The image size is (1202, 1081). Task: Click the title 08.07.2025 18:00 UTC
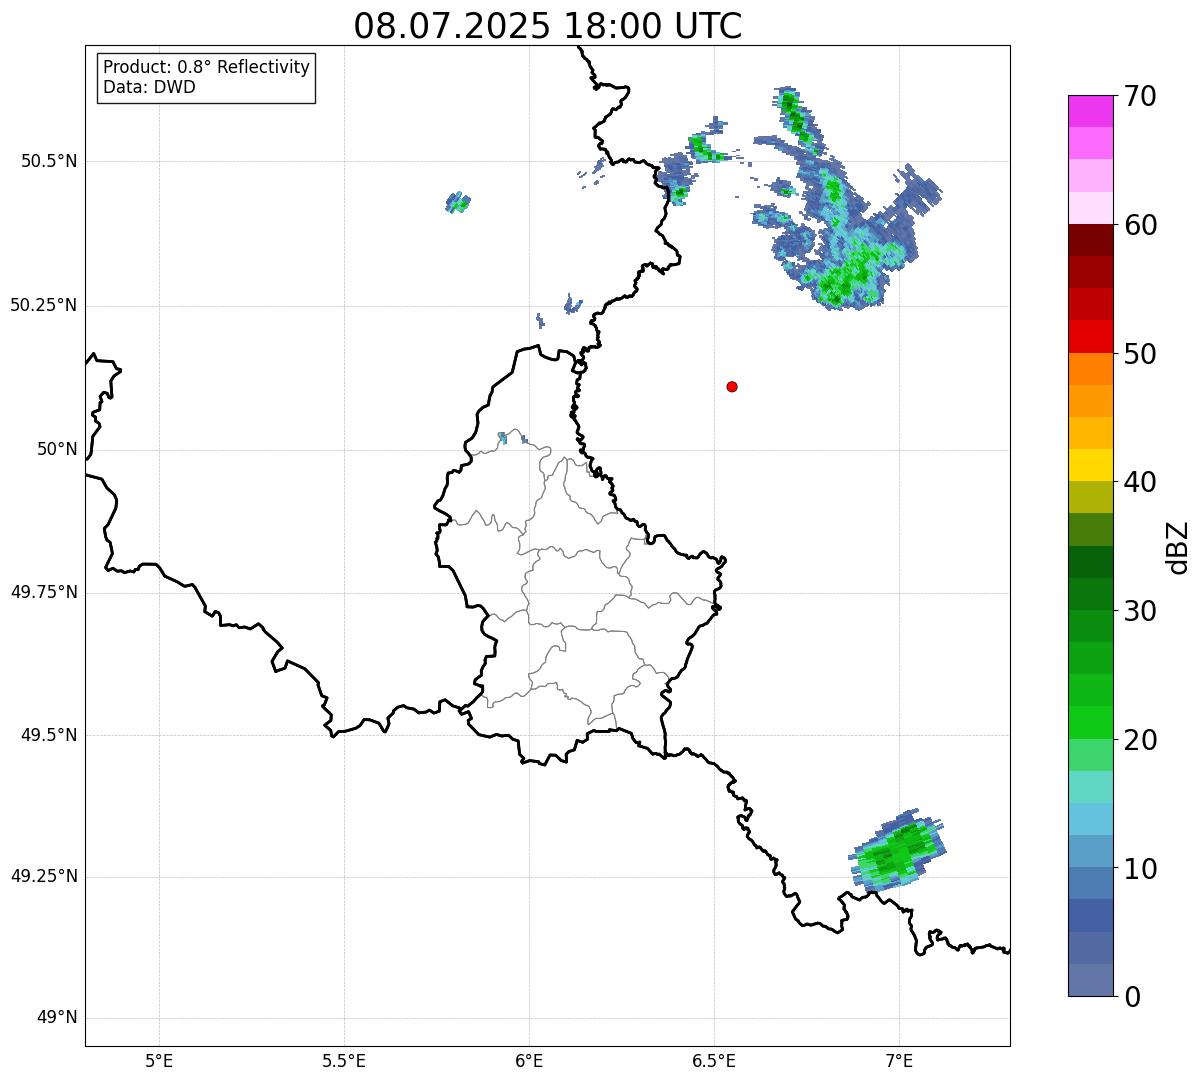click(x=548, y=25)
